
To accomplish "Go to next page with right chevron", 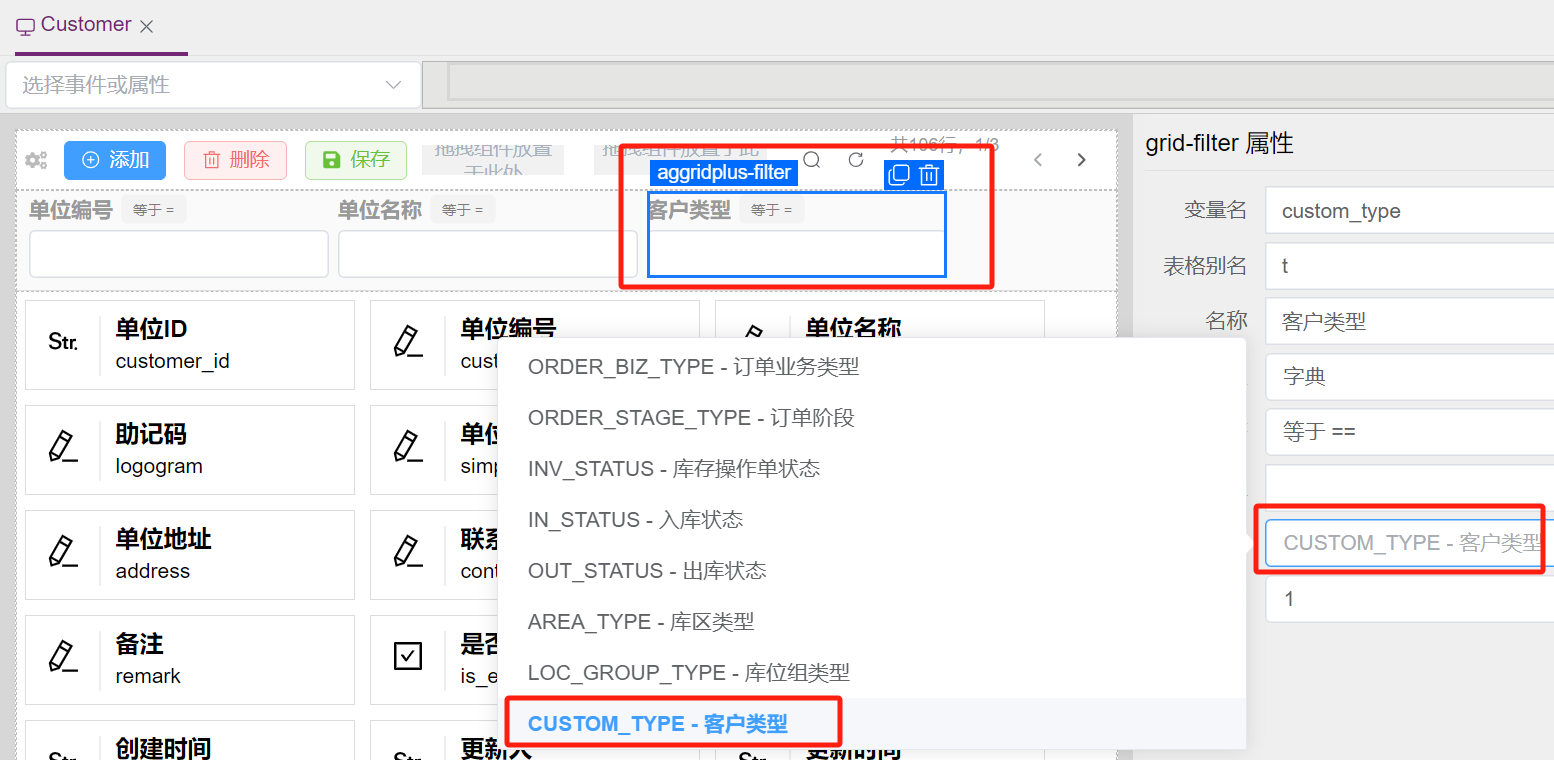I will pyautogui.click(x=1081, y=160).
